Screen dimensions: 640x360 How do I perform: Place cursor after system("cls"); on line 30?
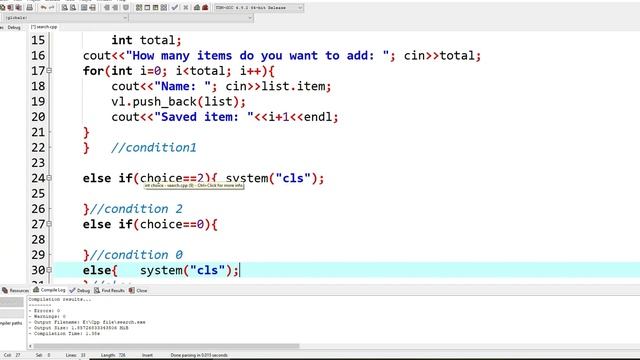tap(239, 270)
